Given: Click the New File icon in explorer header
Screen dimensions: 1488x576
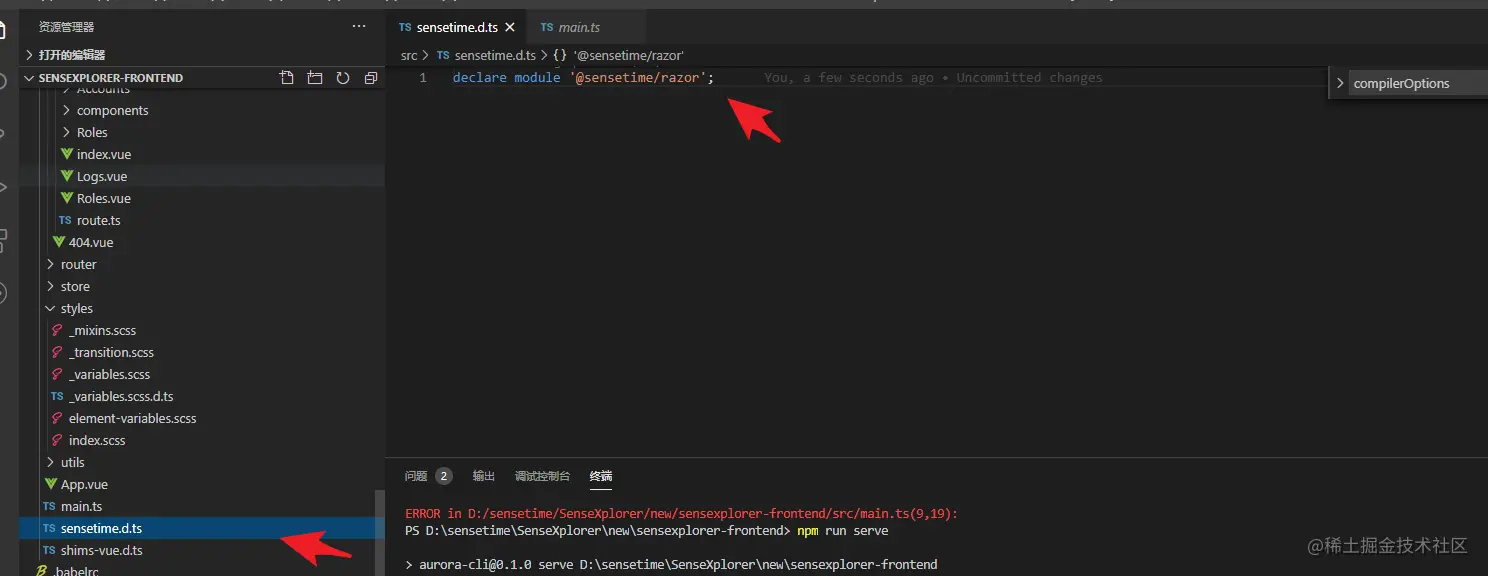Looking at the screenshot, I should pos(287,78).
